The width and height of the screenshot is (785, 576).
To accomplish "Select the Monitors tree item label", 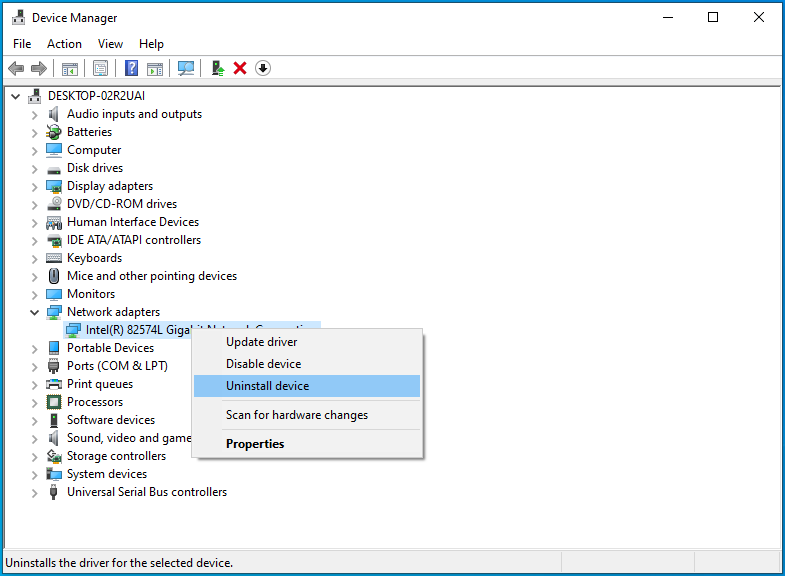I will pyautogui.click(x=91, y=294).
